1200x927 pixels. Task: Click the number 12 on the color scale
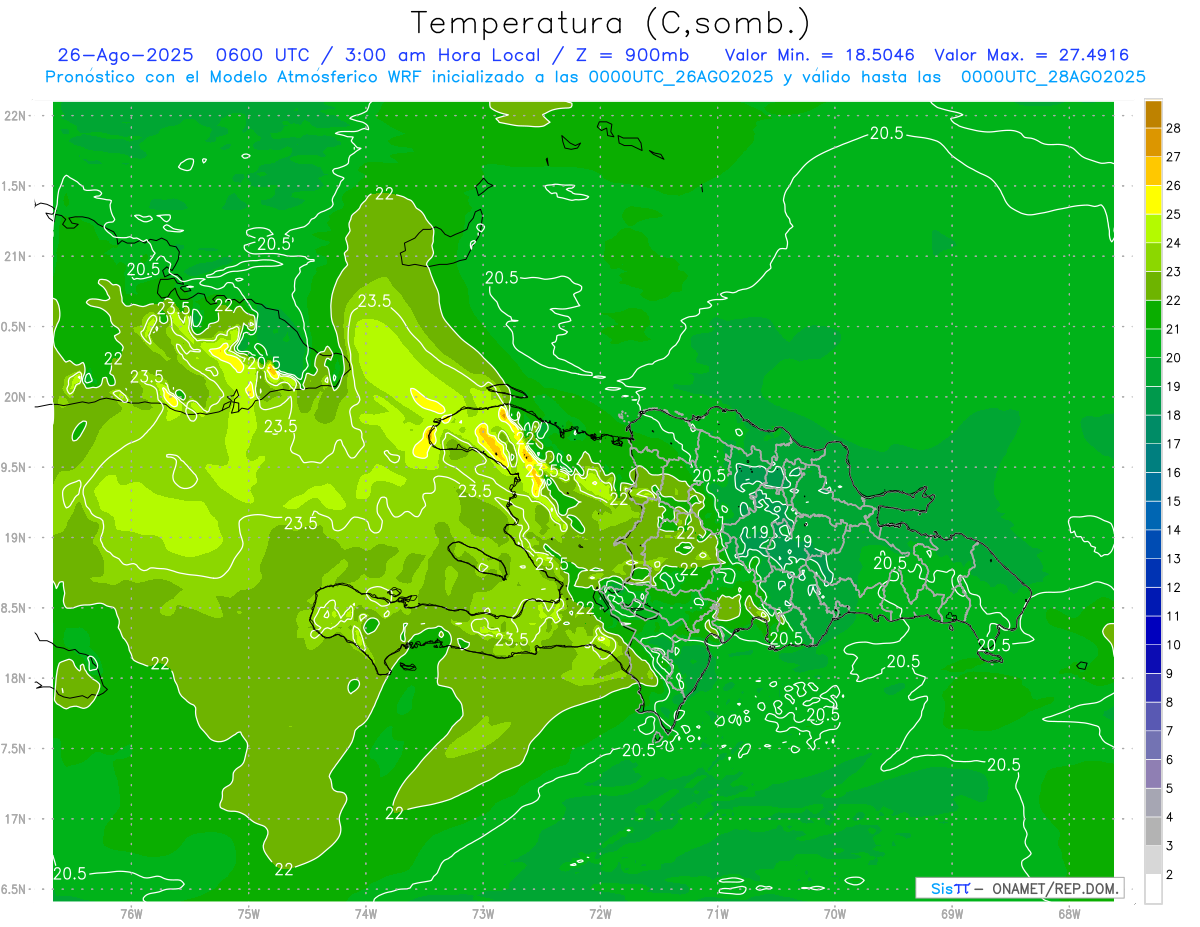click(x=1174, y=587)
